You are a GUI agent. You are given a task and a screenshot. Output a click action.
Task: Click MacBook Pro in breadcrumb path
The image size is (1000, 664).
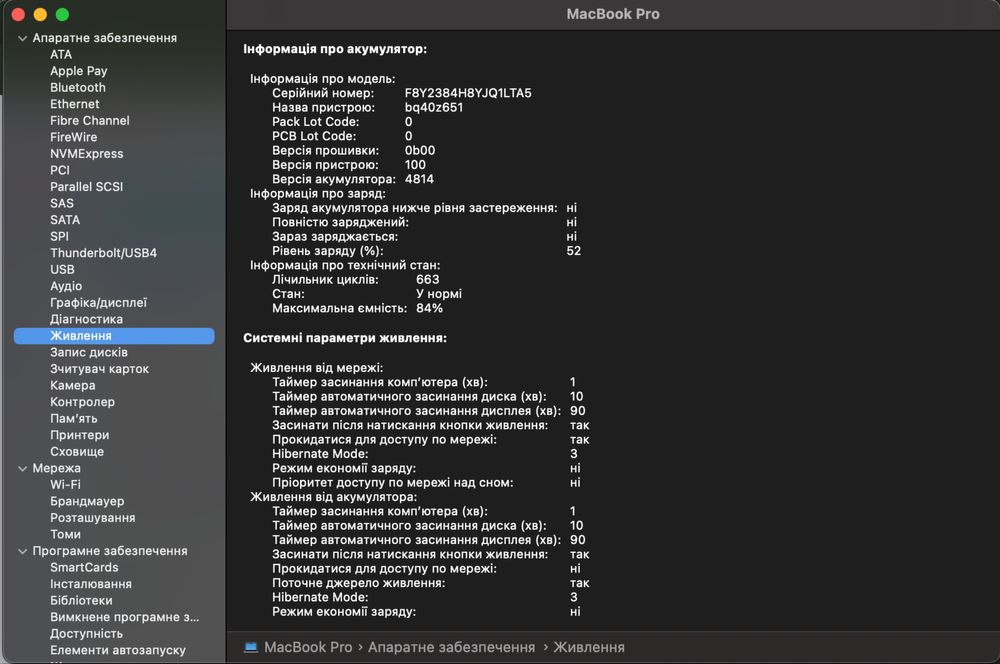[x=308, y=649]
